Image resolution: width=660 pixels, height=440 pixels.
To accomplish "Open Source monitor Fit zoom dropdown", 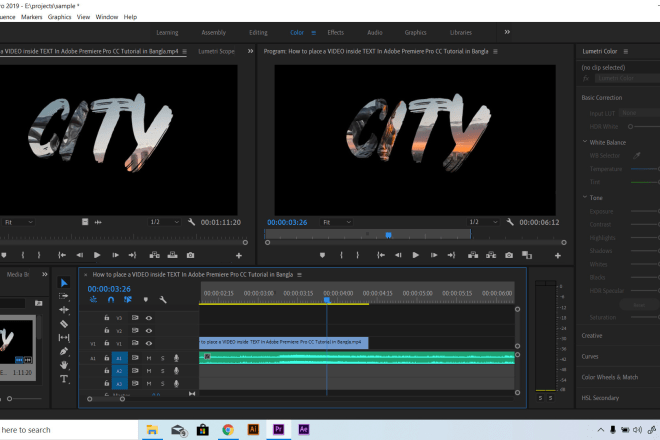I will coord(18,222).
